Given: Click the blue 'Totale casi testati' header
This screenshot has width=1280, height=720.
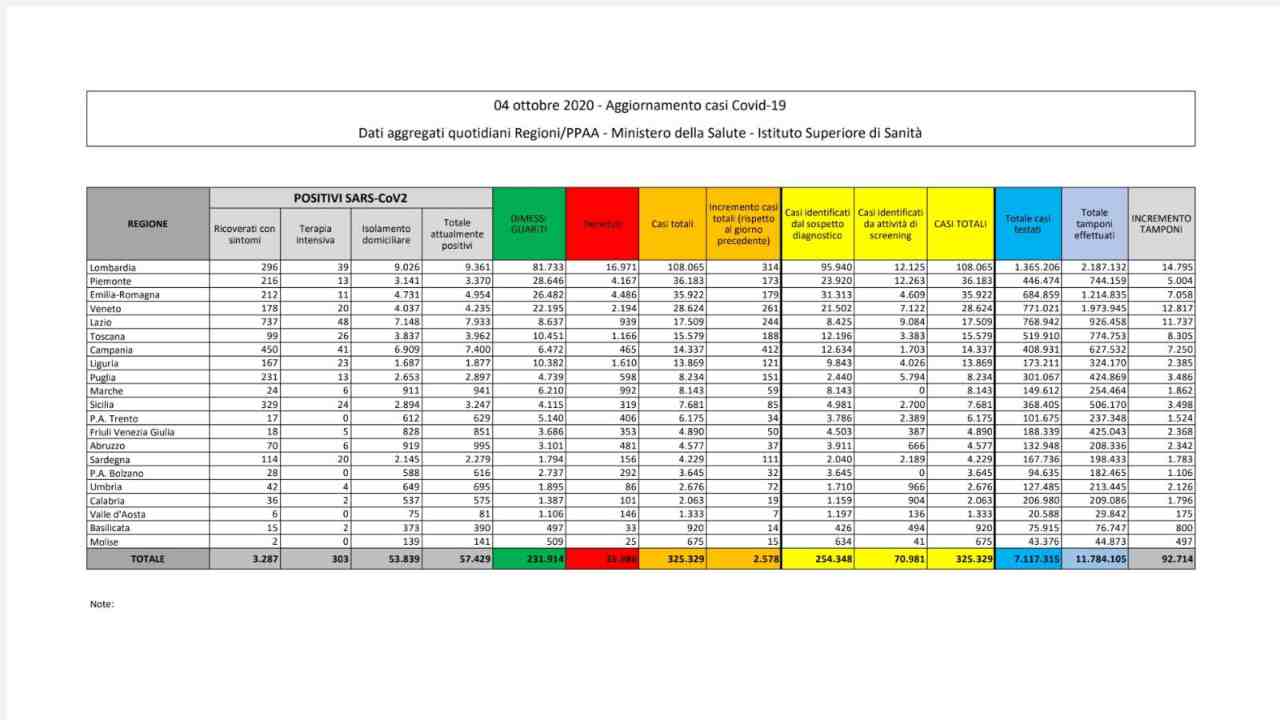Looking at the screenshot, I should coord(1028,224).
